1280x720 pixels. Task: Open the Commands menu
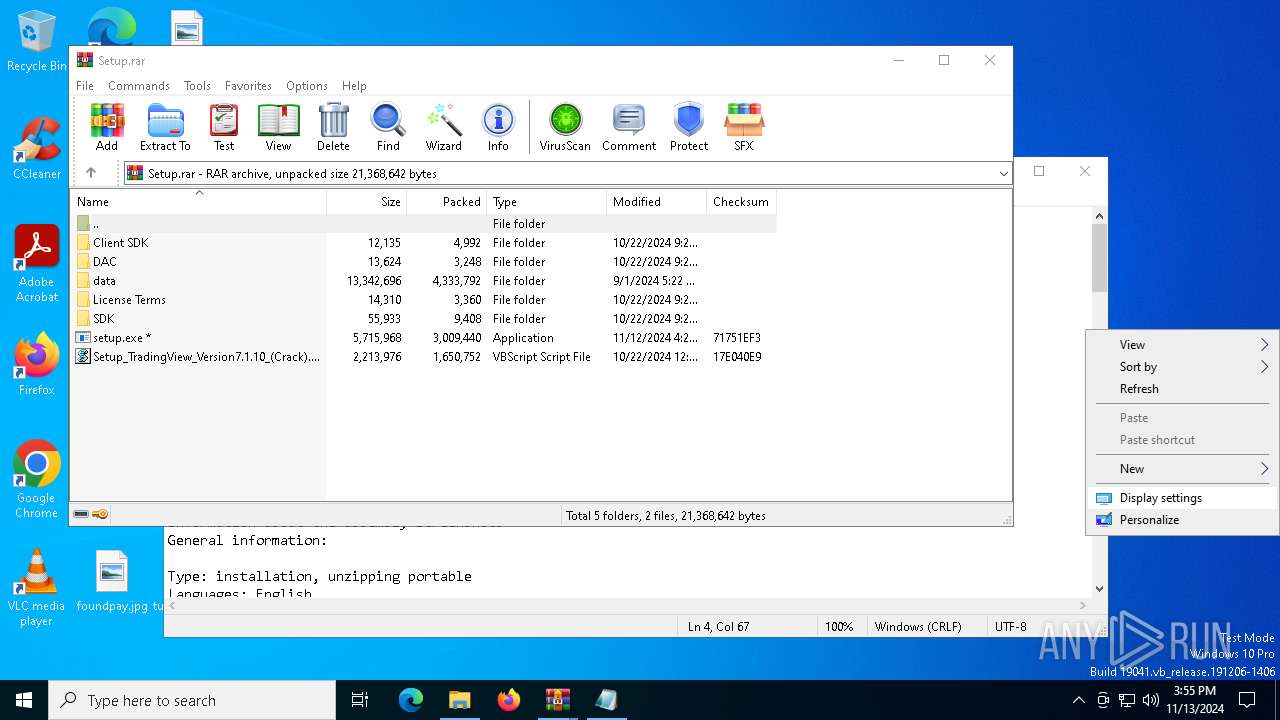(x=139, y=86)
